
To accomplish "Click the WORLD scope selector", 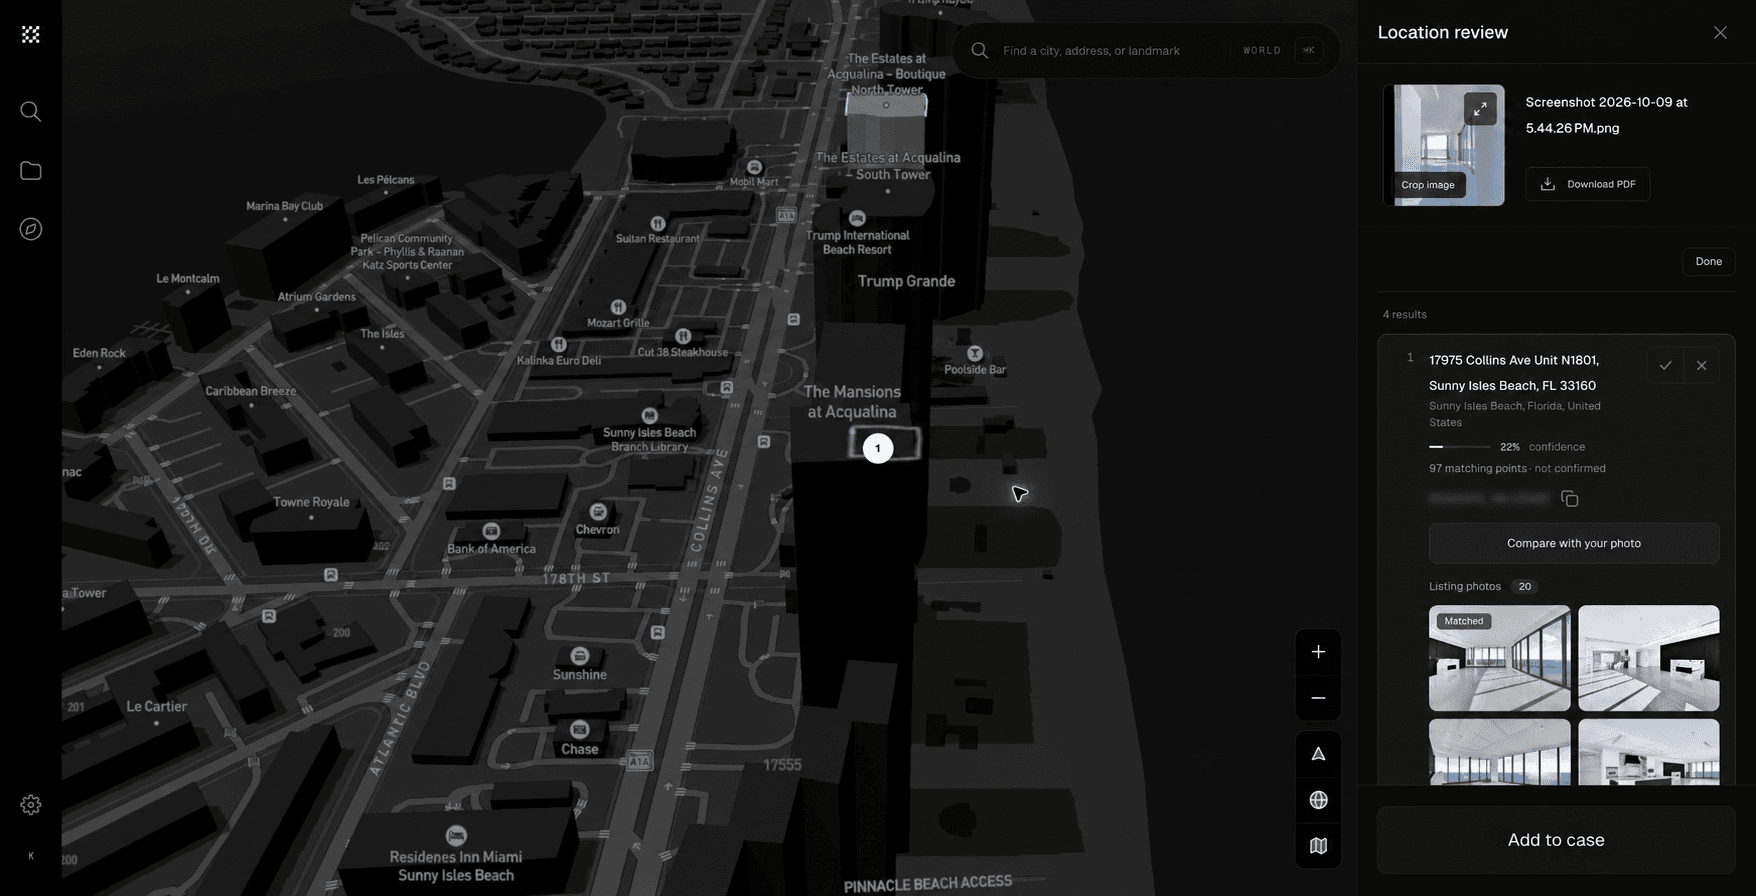I will click(1261, 50).
